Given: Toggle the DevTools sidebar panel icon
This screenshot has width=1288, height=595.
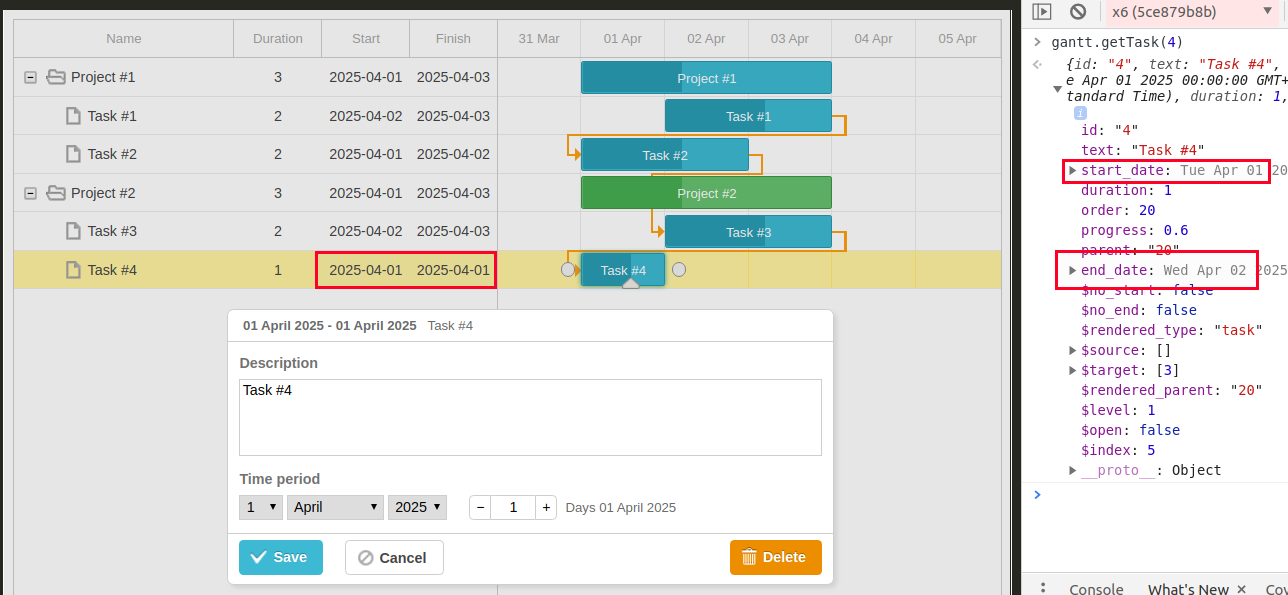Looking at the screenshot, I should (x=1041, y=11).
